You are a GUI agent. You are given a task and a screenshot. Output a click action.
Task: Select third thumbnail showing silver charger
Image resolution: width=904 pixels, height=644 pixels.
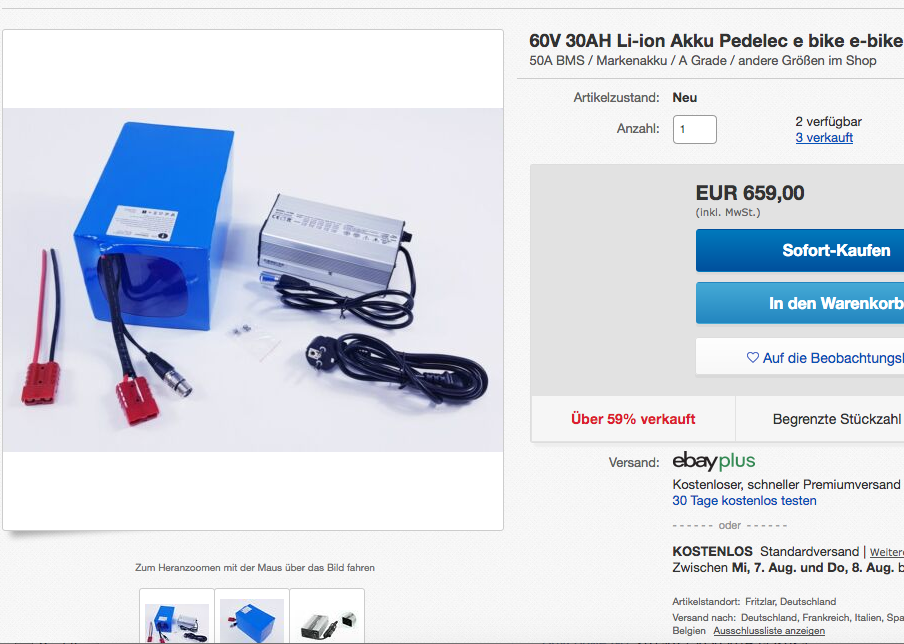pyautogui.click(x=327, y=617)
